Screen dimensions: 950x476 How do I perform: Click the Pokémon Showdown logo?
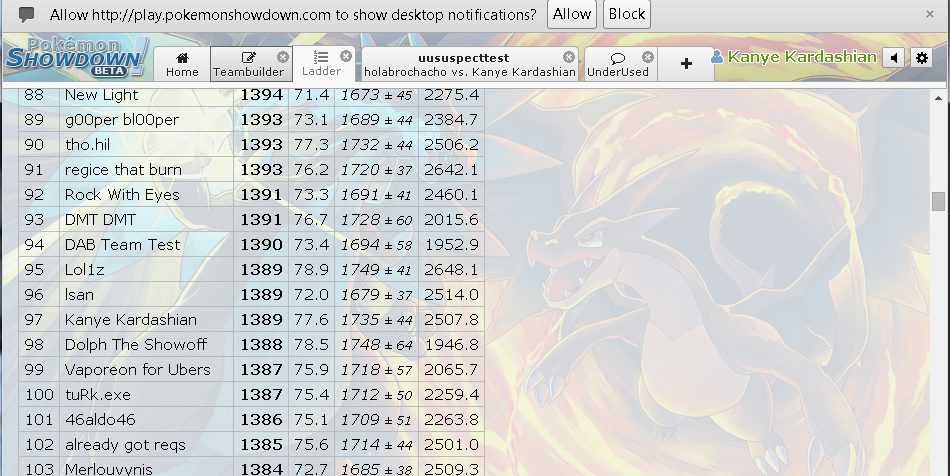pos(77,58)
